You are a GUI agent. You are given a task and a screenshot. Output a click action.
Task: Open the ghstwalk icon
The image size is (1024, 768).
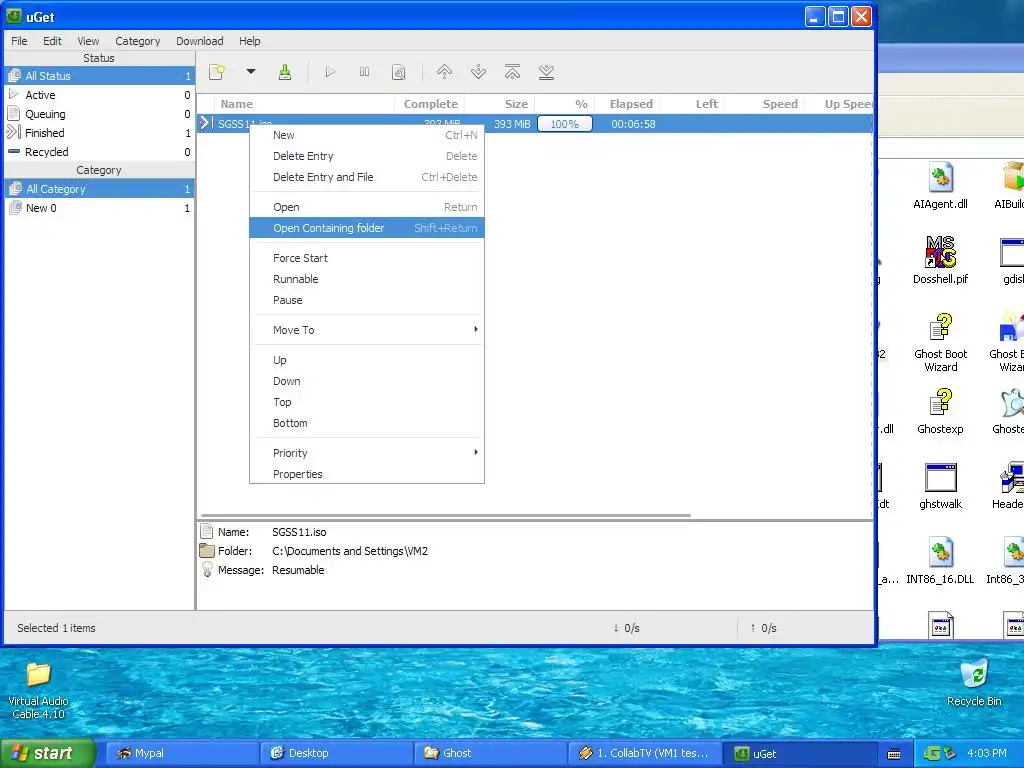[x=940, y=487]
